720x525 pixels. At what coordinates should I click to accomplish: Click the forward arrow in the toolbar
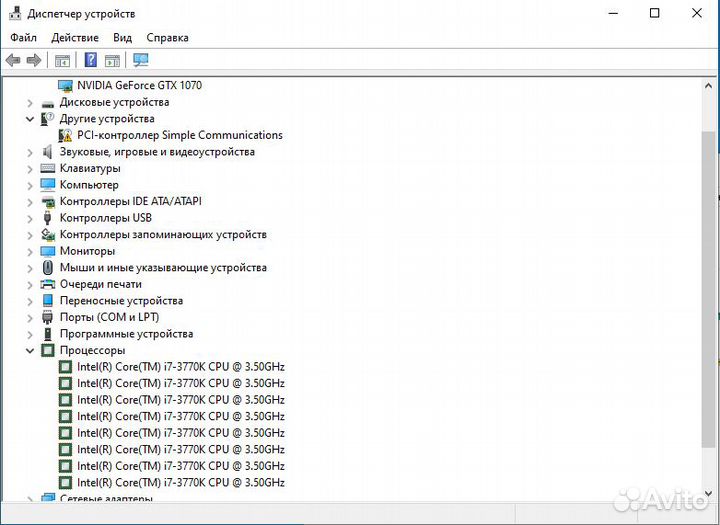tap(34, 60)
